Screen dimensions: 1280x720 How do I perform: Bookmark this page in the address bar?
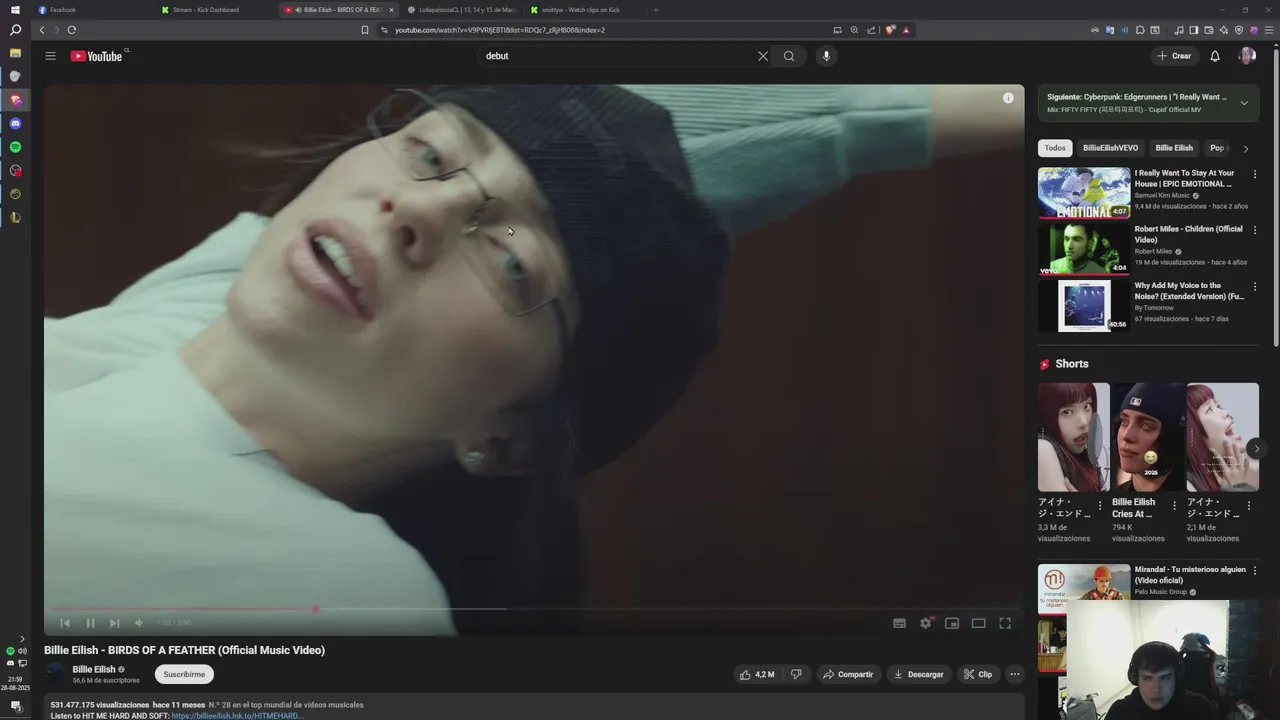365,30
